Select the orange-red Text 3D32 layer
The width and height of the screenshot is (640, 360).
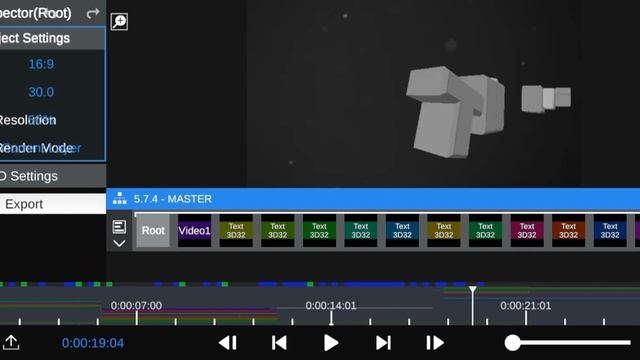569,231
